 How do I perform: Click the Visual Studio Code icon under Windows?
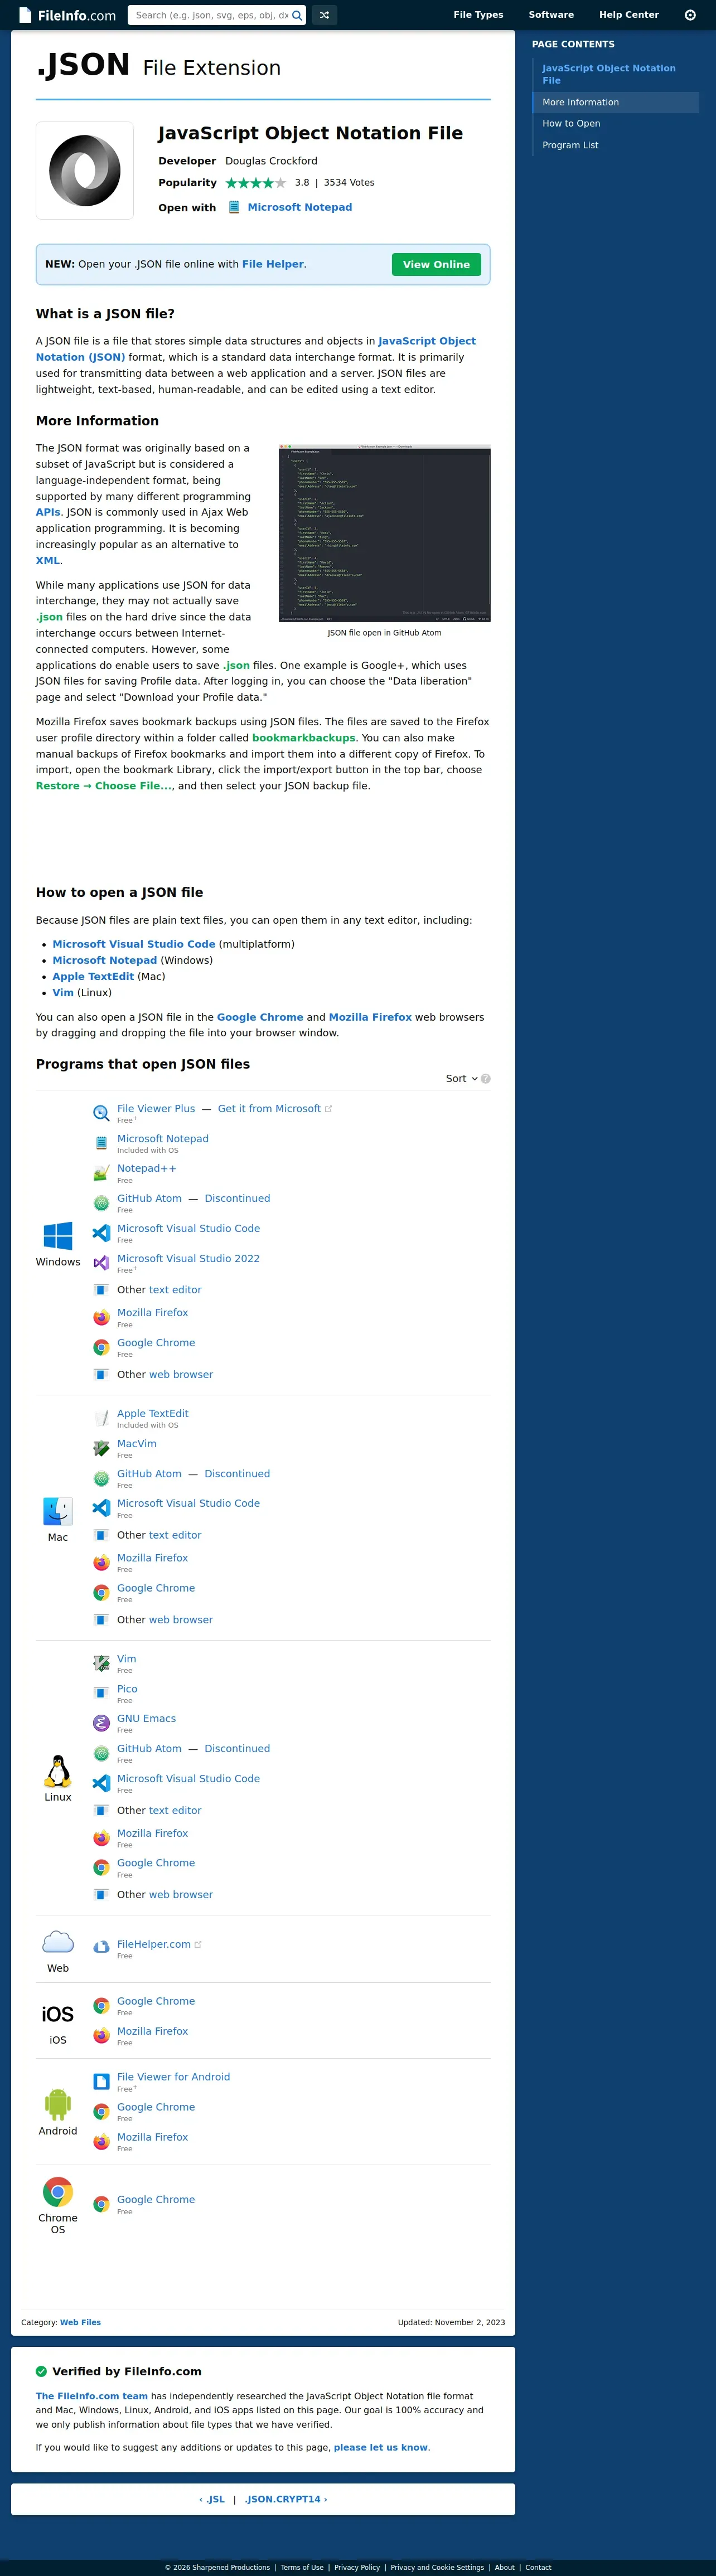[101, 1233]
